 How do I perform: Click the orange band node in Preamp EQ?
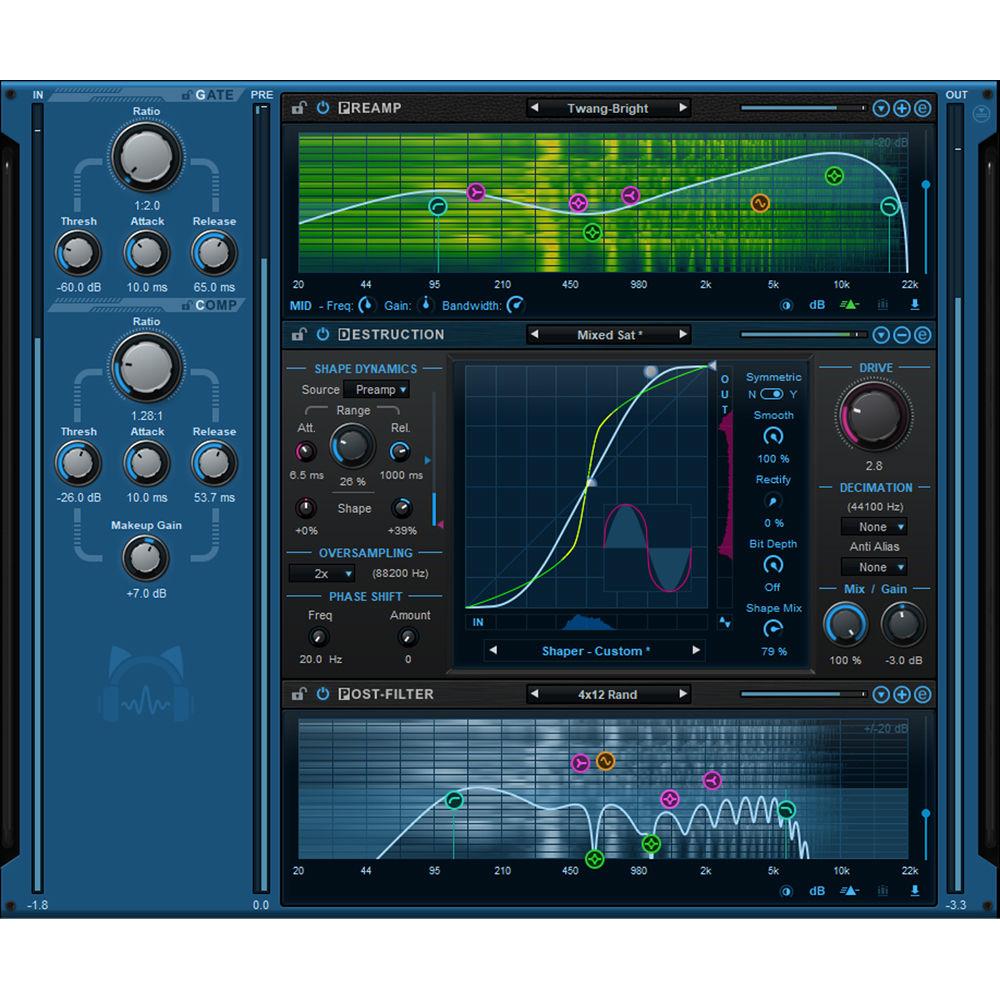tap(759, 203)
